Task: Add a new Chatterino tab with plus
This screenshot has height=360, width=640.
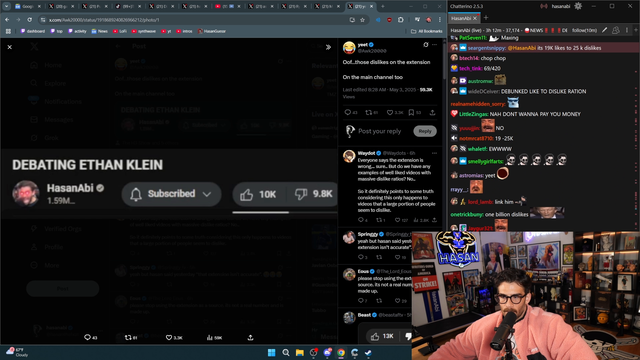Action: tap(486, 18)
